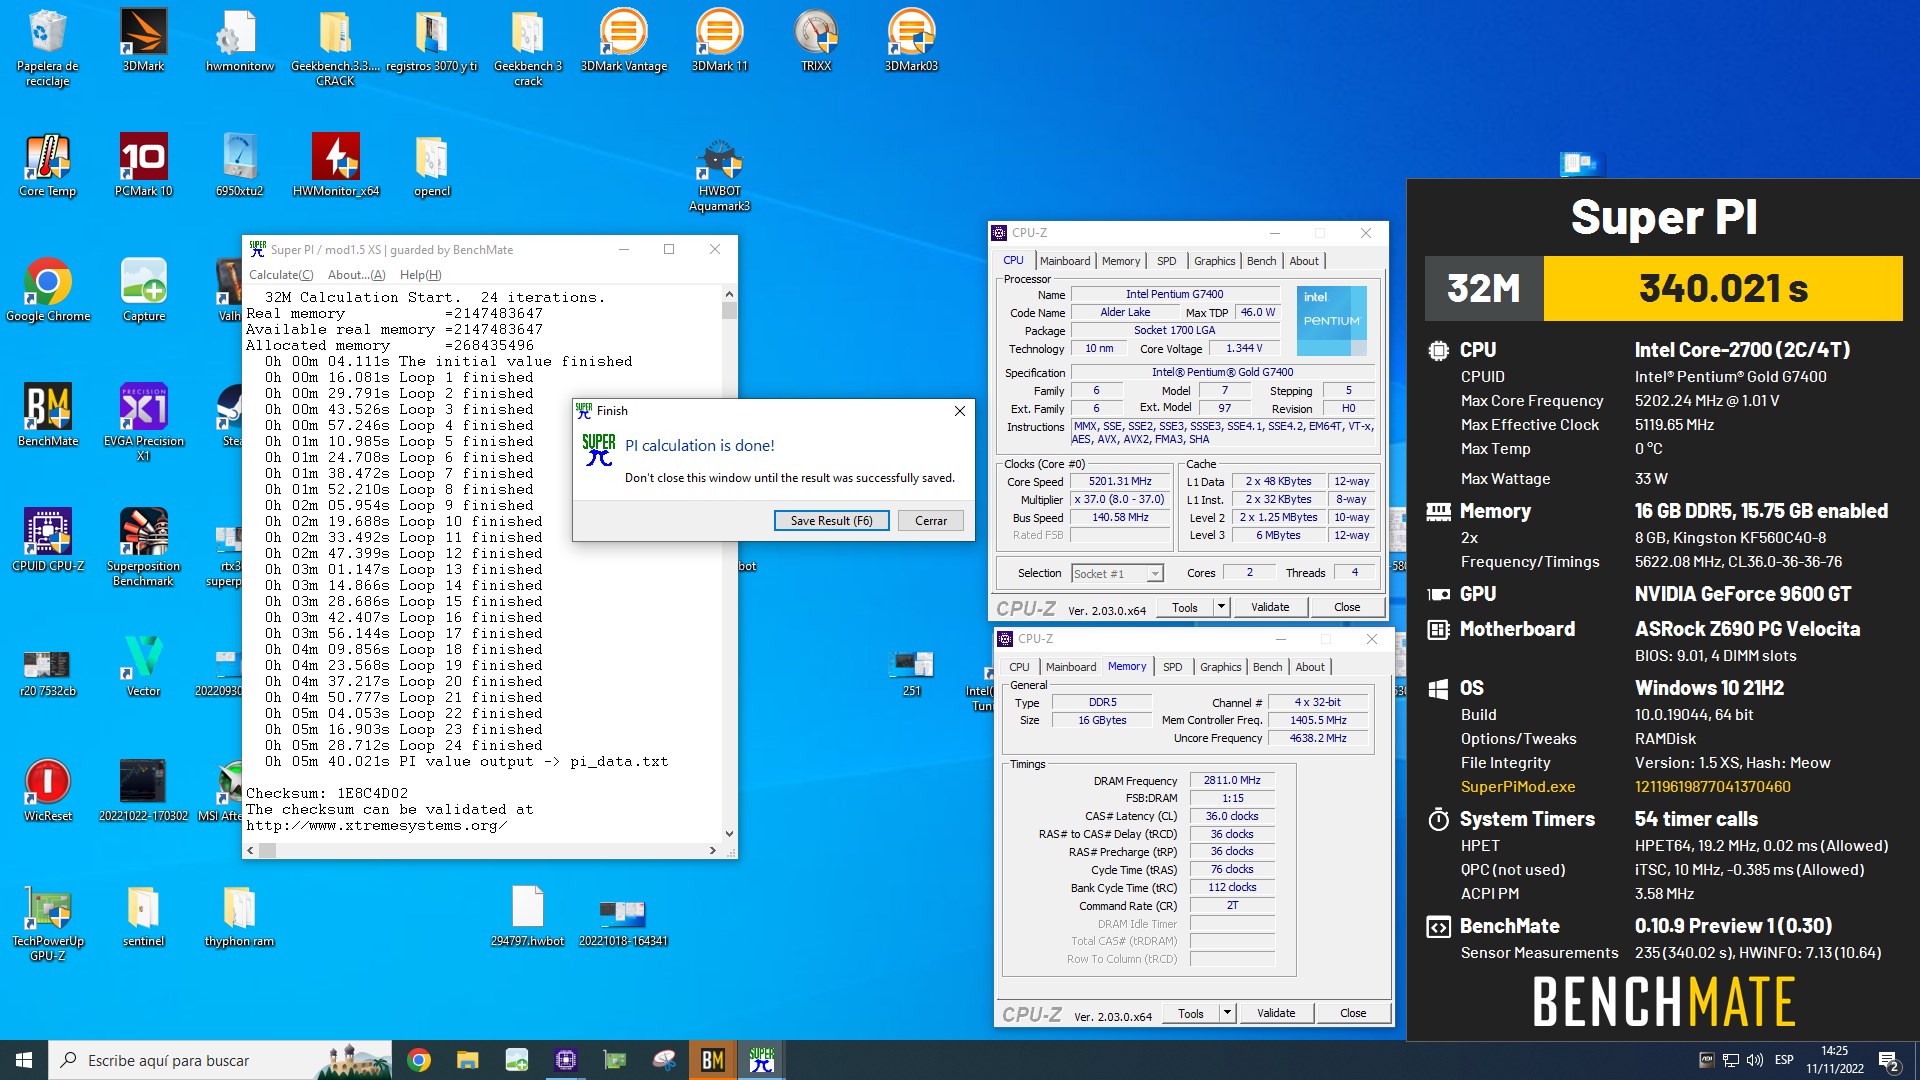
Task: Open PCMark 10 desktop icon
Action: click(x=143, y=165)
